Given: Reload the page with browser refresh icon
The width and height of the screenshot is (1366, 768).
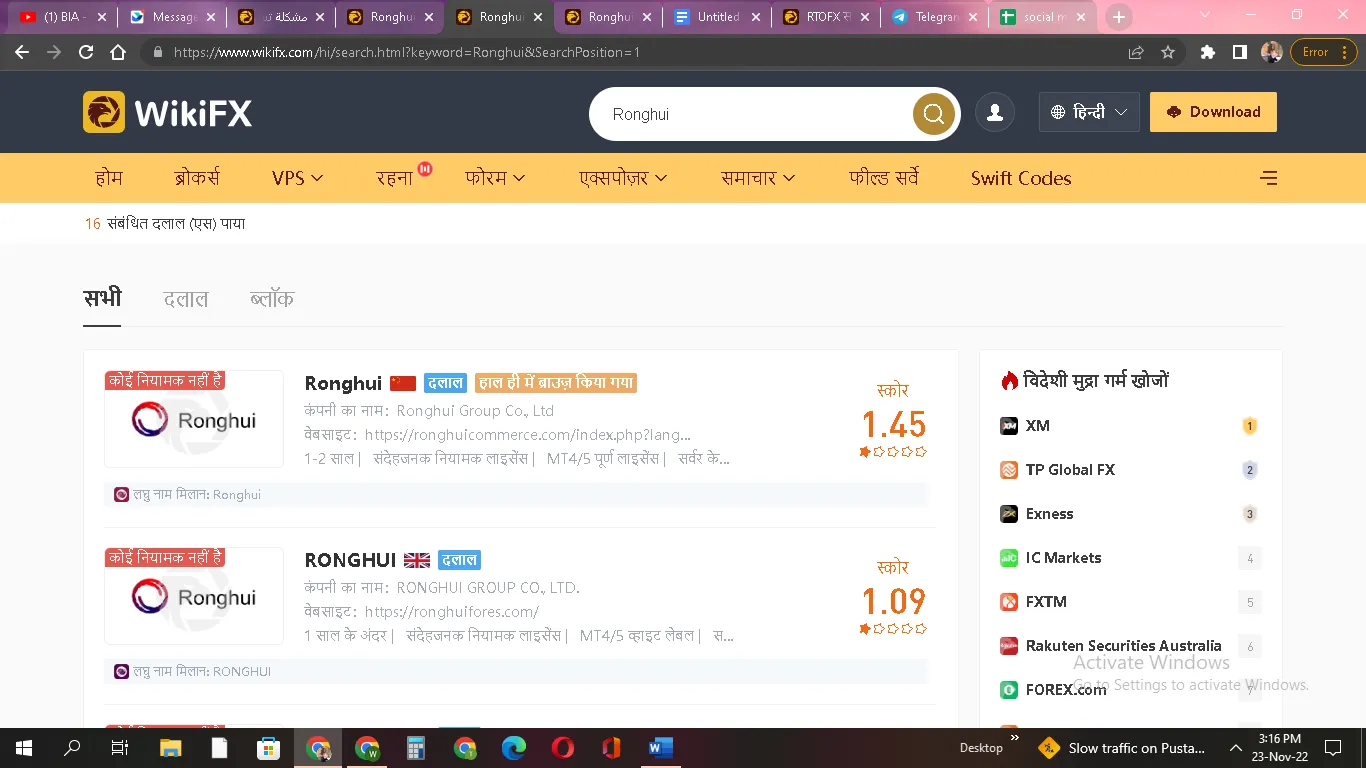Looking at the screenshot, I should point(86,52).
